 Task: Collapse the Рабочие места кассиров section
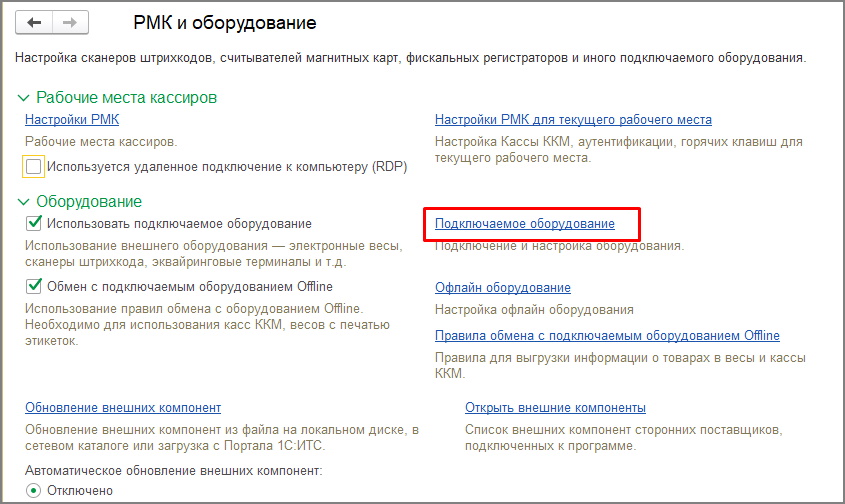coord(23,98)
